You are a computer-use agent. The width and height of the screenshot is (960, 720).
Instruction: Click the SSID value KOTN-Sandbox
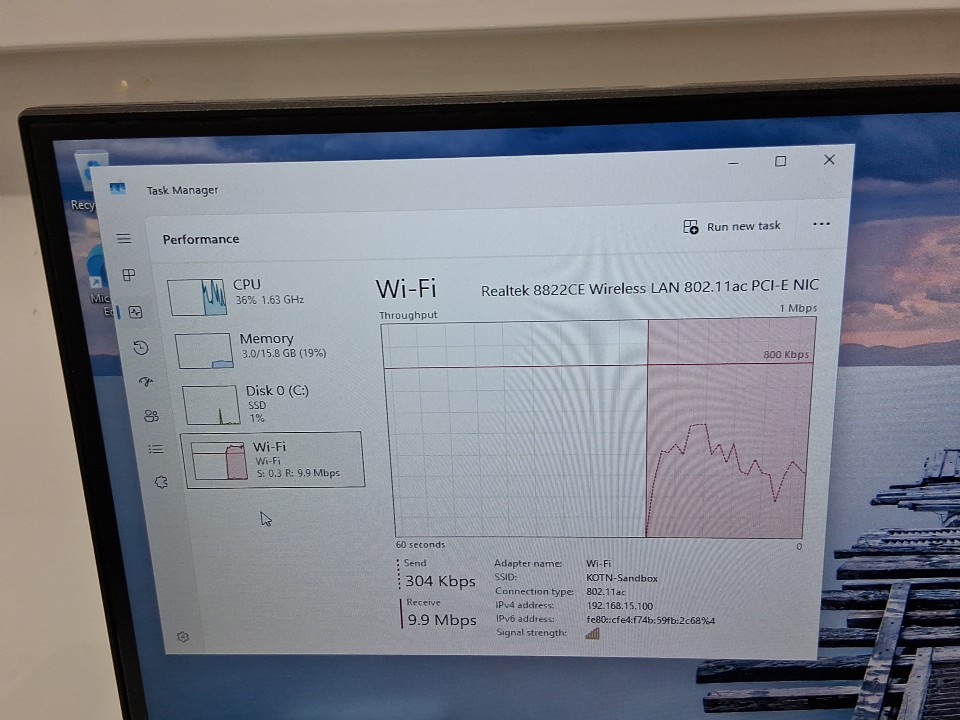(622, 578)
